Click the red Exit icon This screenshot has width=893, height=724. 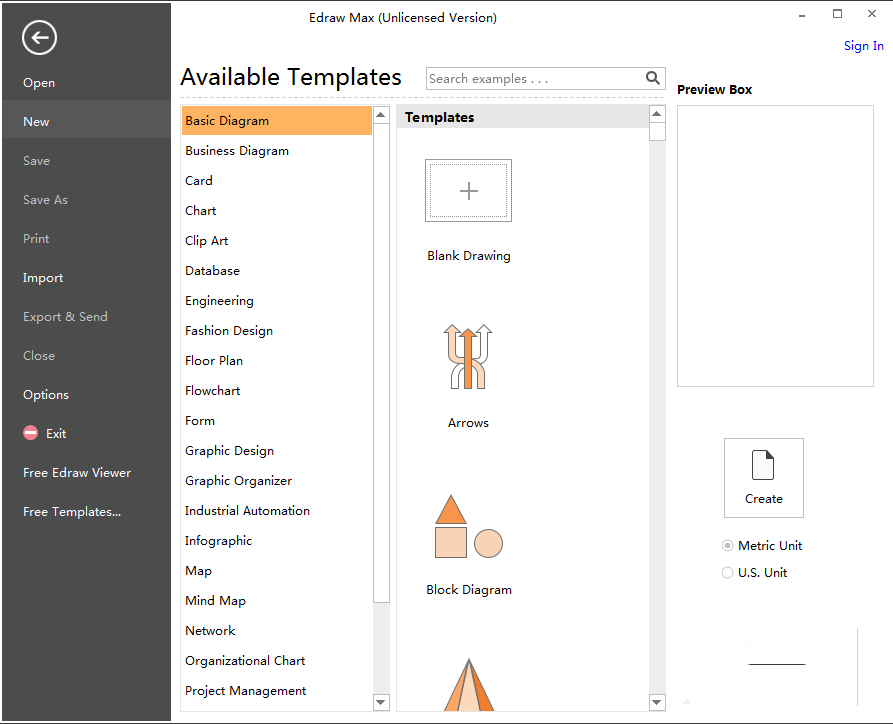pyautogui.click(x=31, y=433)
